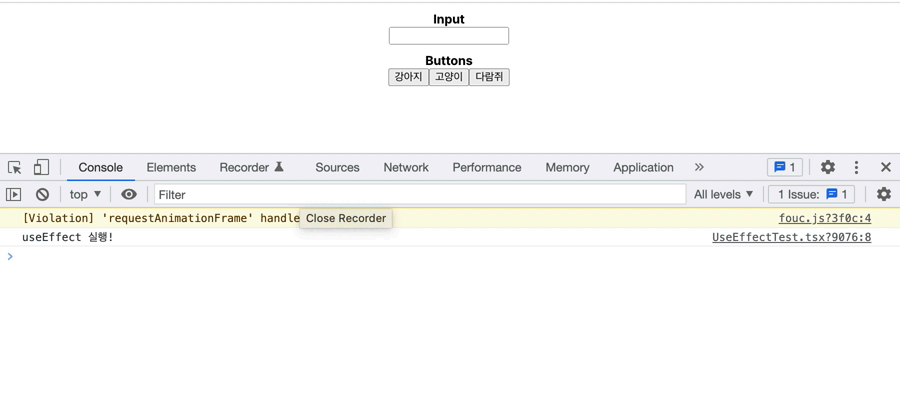Open the UseEffectTest.tsx source link
The image size is (900, 417).
(x=791, y=238)
